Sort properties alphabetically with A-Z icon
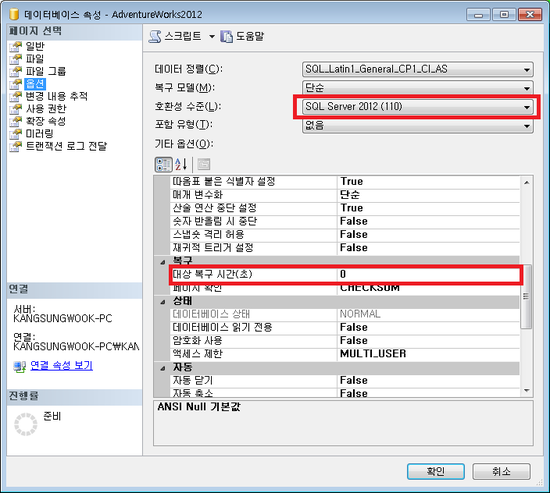Image resolution: width=550 pixels, height=493 pixels. pyautogui.click(x=181, y=164)
